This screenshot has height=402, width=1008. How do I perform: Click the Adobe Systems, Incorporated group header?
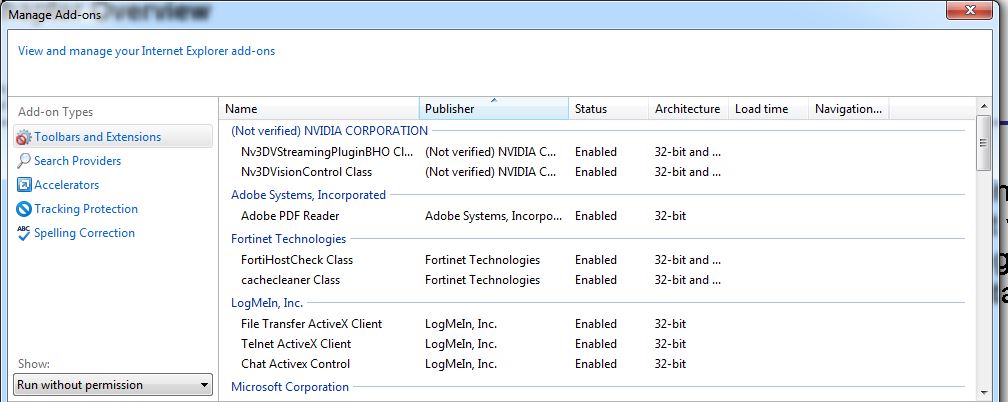(308, 195)
